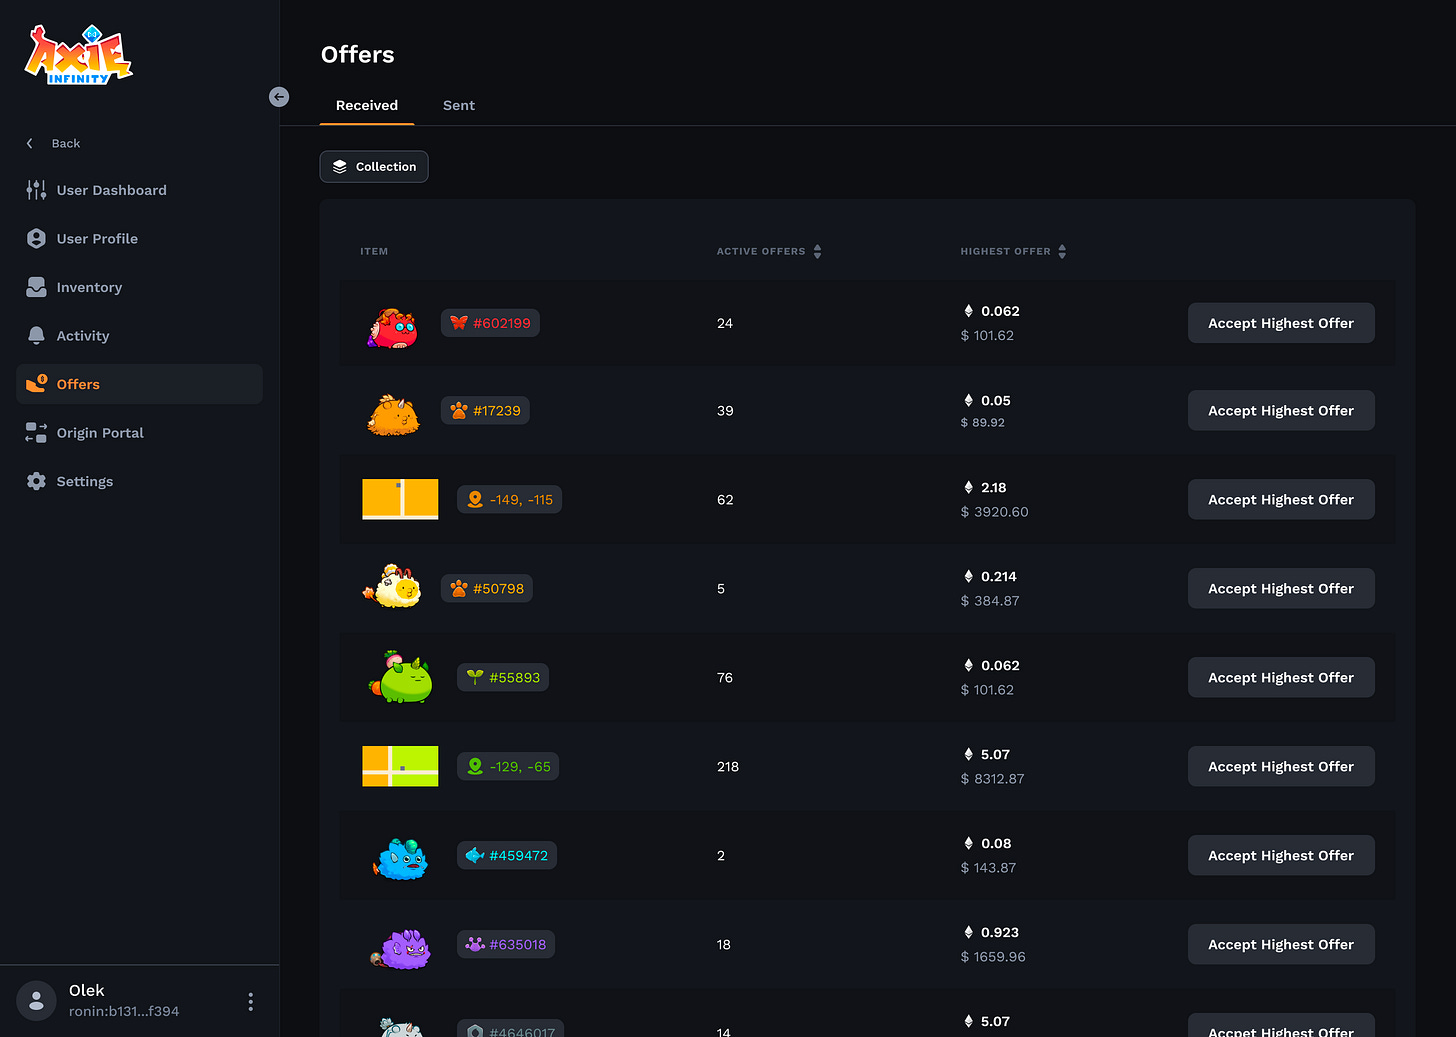
Task: Switch to the Sent offers tab
Action: pos(459,105)
